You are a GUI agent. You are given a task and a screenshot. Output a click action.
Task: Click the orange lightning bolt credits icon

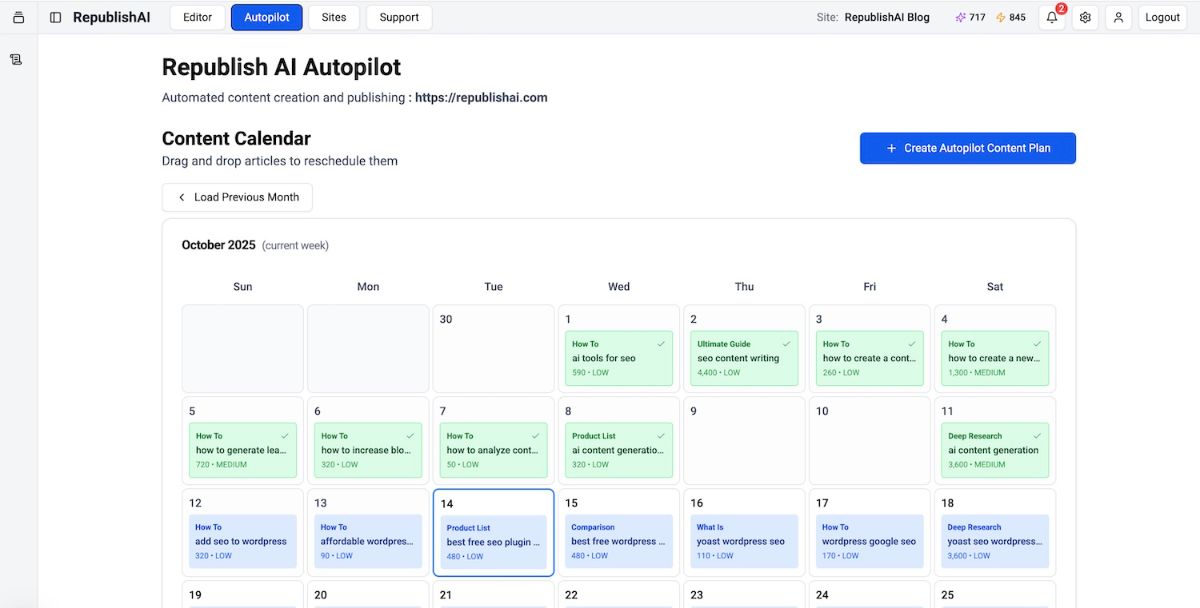point(1000,17)
